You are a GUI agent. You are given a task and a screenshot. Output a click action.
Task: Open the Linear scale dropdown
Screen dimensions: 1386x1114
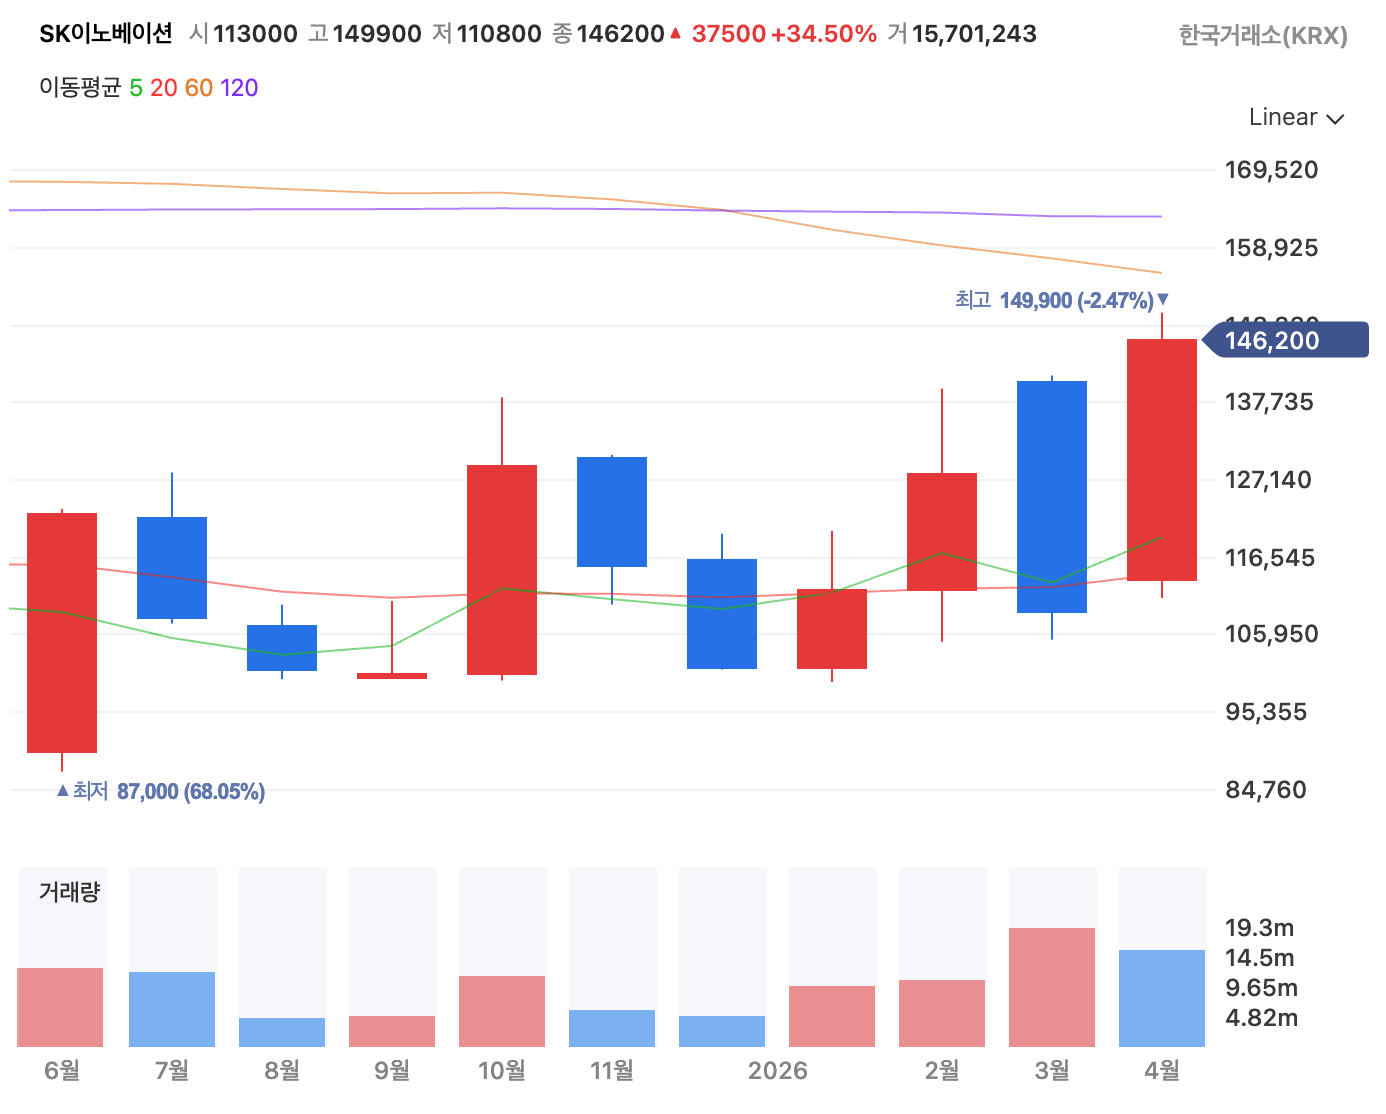1296,117
